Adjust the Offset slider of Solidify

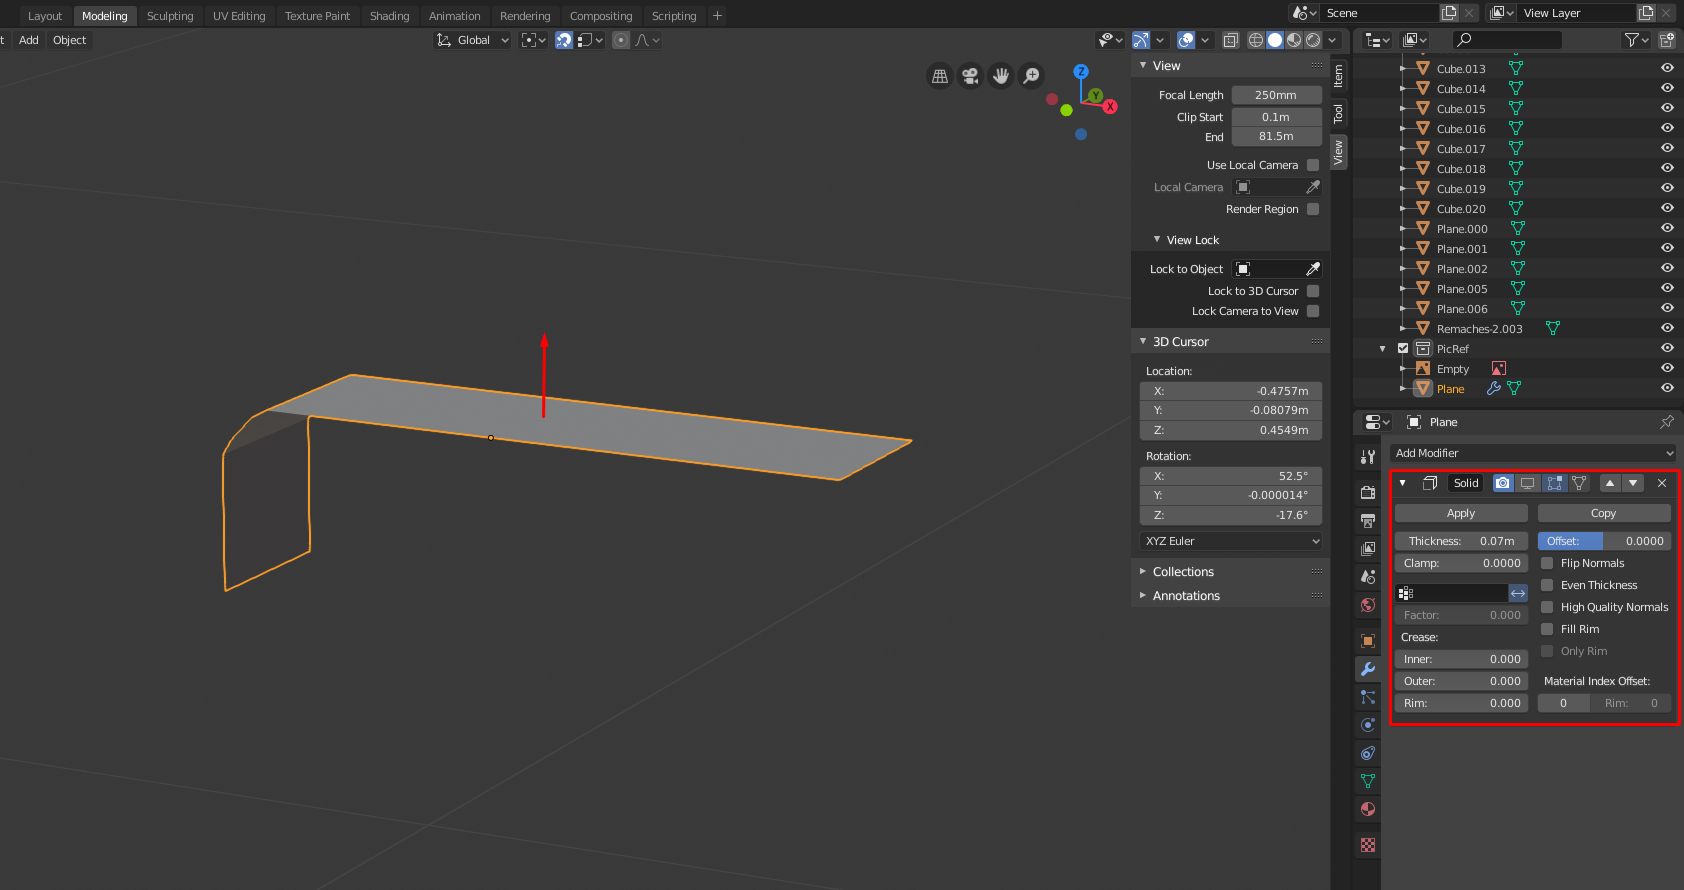[x=1604, y=541]
